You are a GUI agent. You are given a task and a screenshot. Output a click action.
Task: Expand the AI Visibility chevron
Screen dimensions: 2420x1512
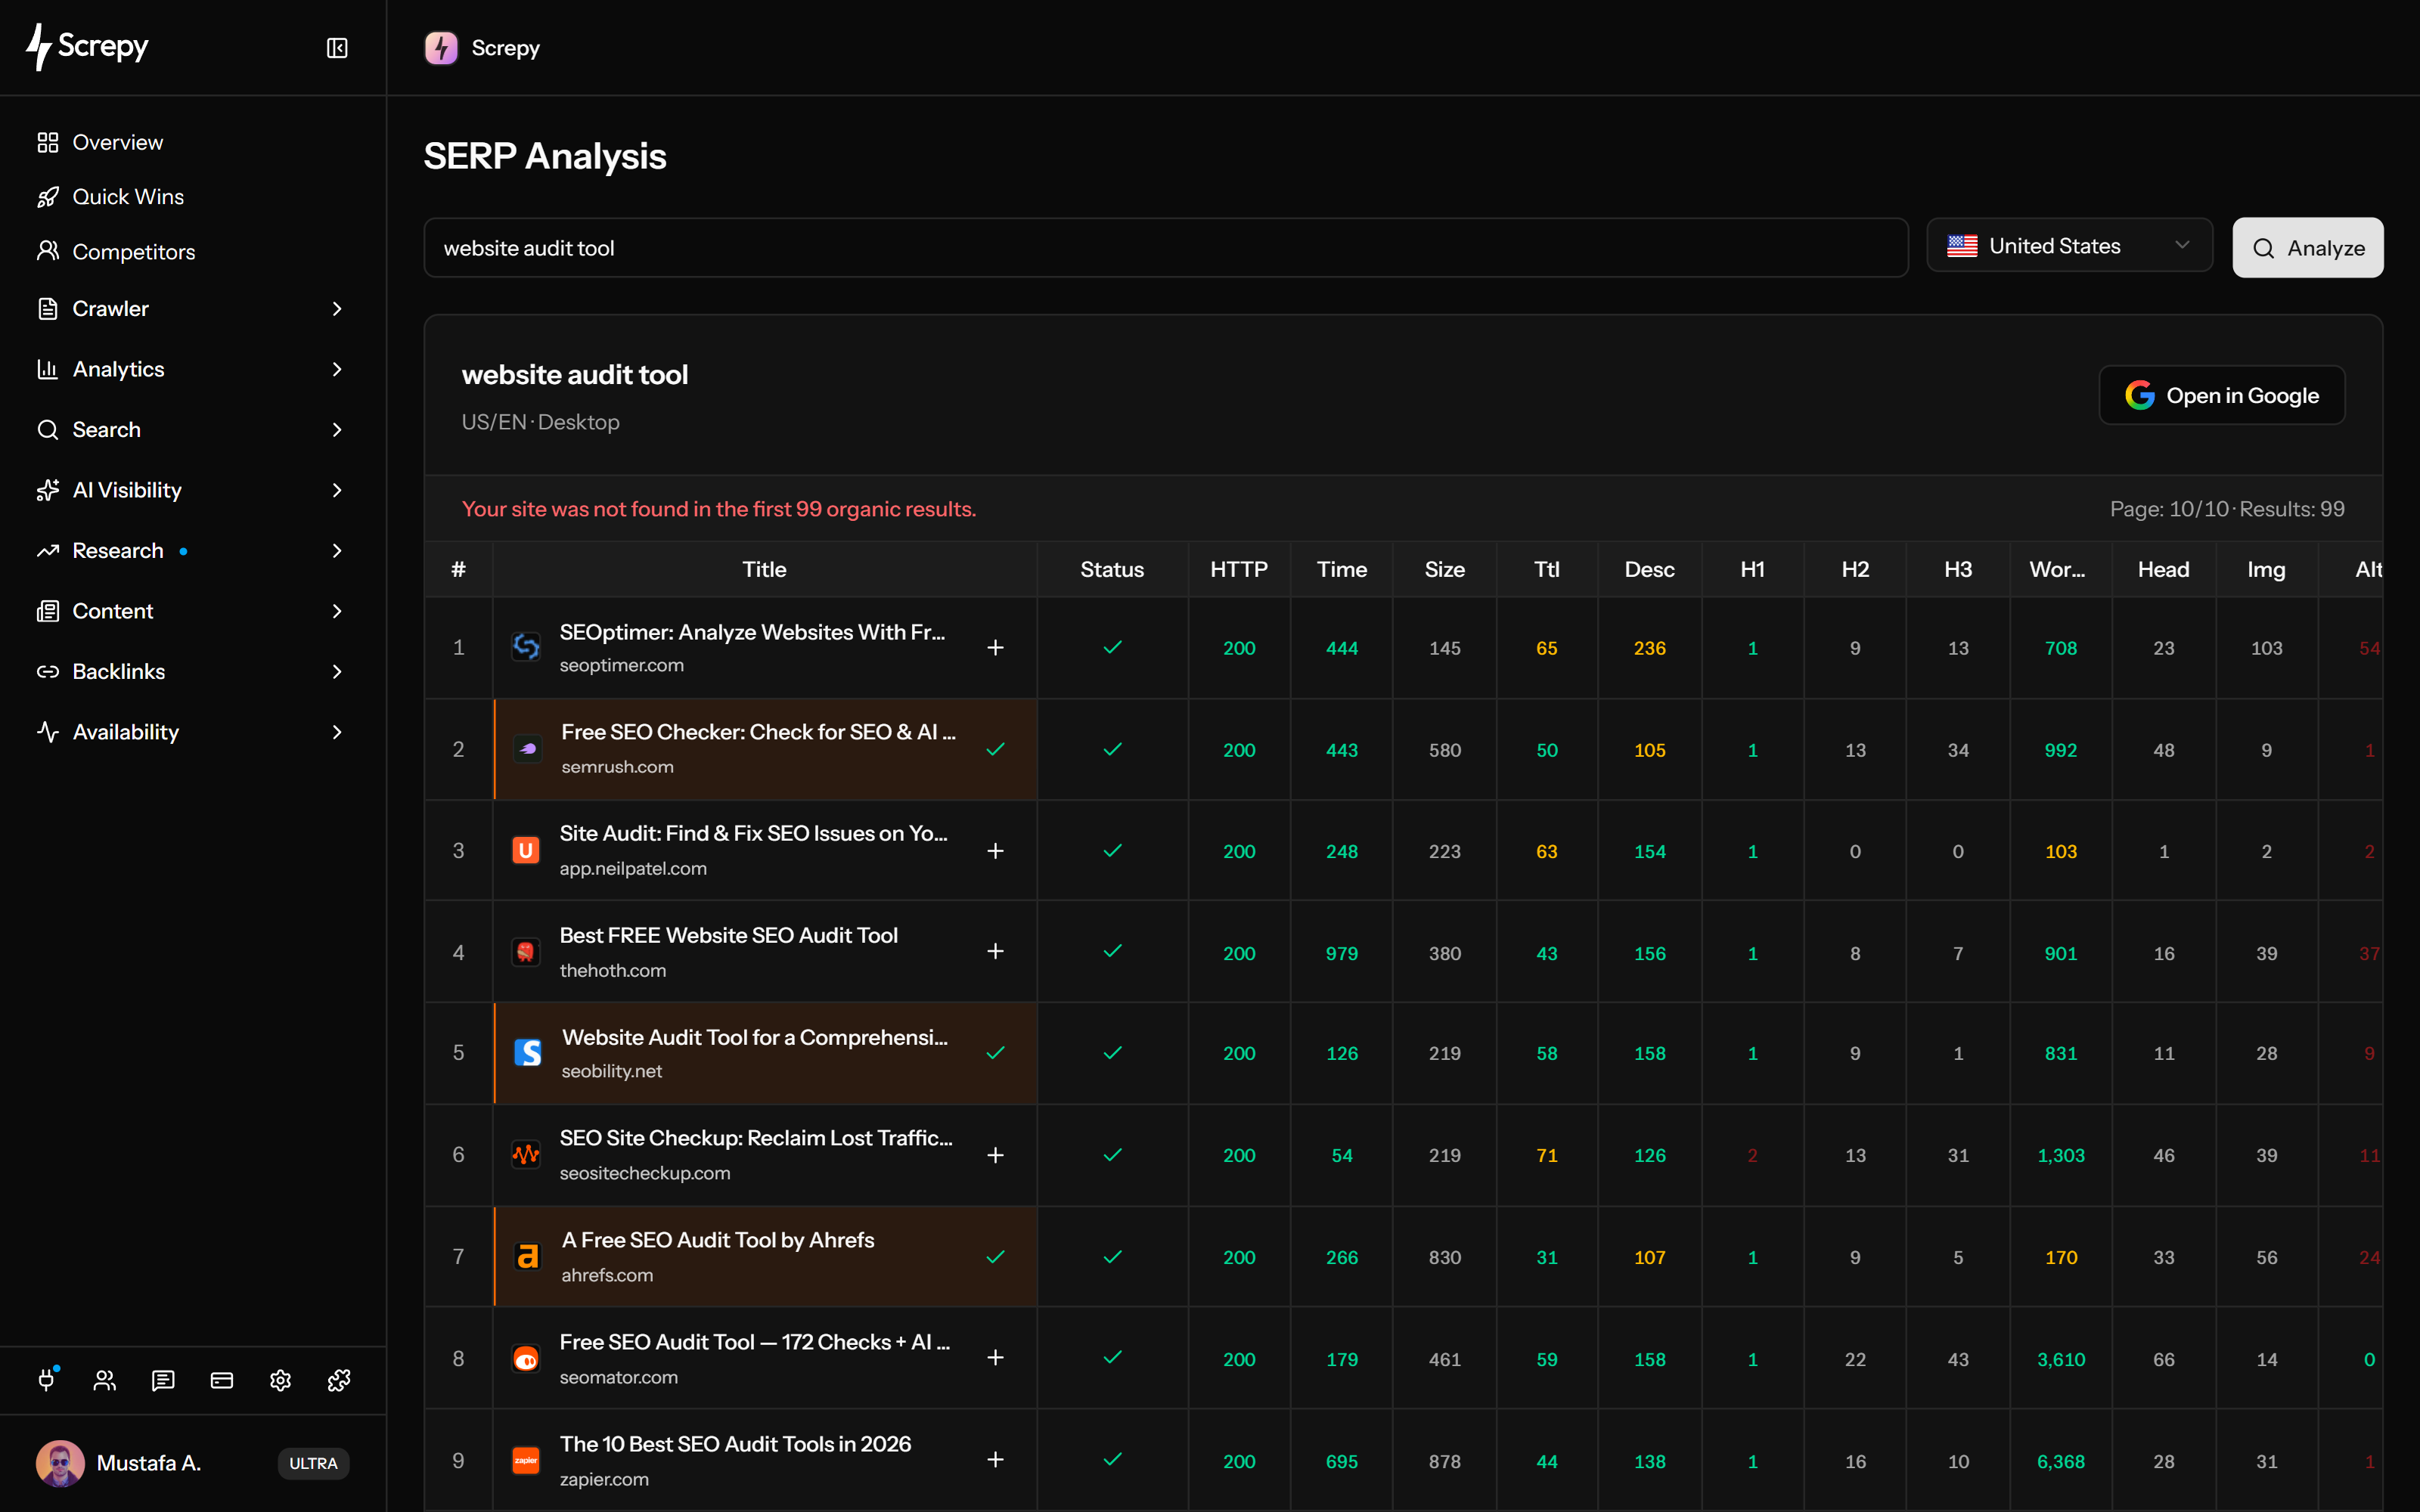pos(337,490)
